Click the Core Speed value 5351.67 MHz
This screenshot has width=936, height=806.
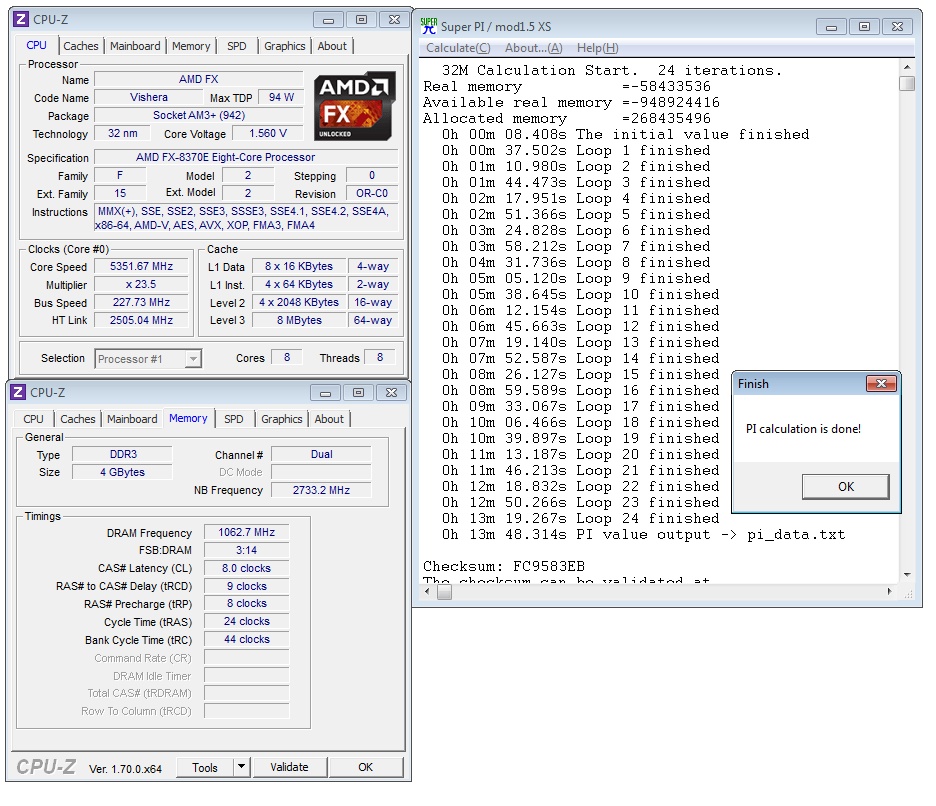pyautogui.click(x=141, y=266)
